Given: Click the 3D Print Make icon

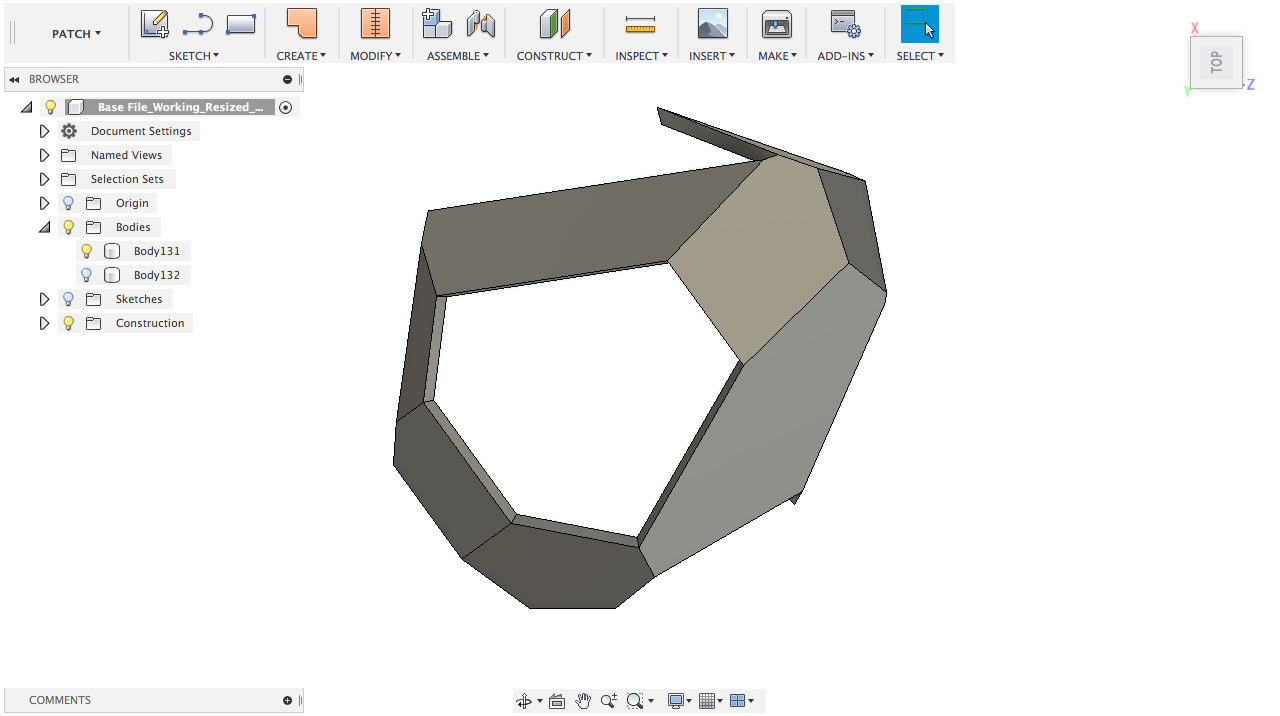Looking at the screenshot, I should (777, 23).
